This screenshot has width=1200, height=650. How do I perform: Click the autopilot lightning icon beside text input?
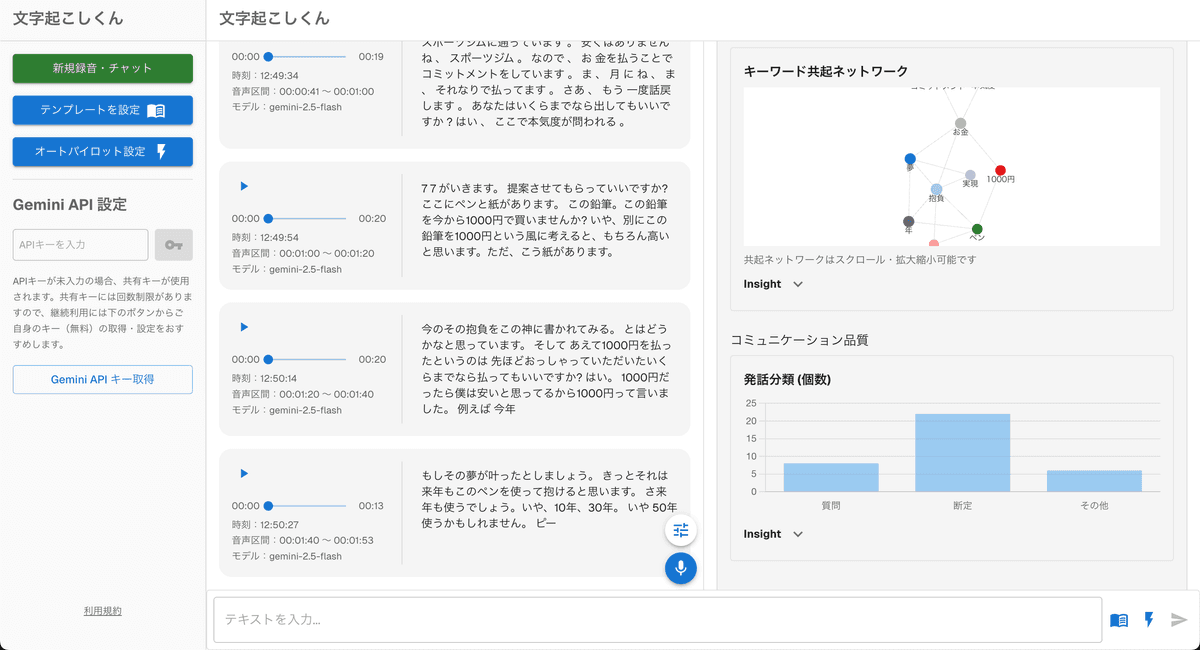pyautogui.click(x=1149, y=620)
